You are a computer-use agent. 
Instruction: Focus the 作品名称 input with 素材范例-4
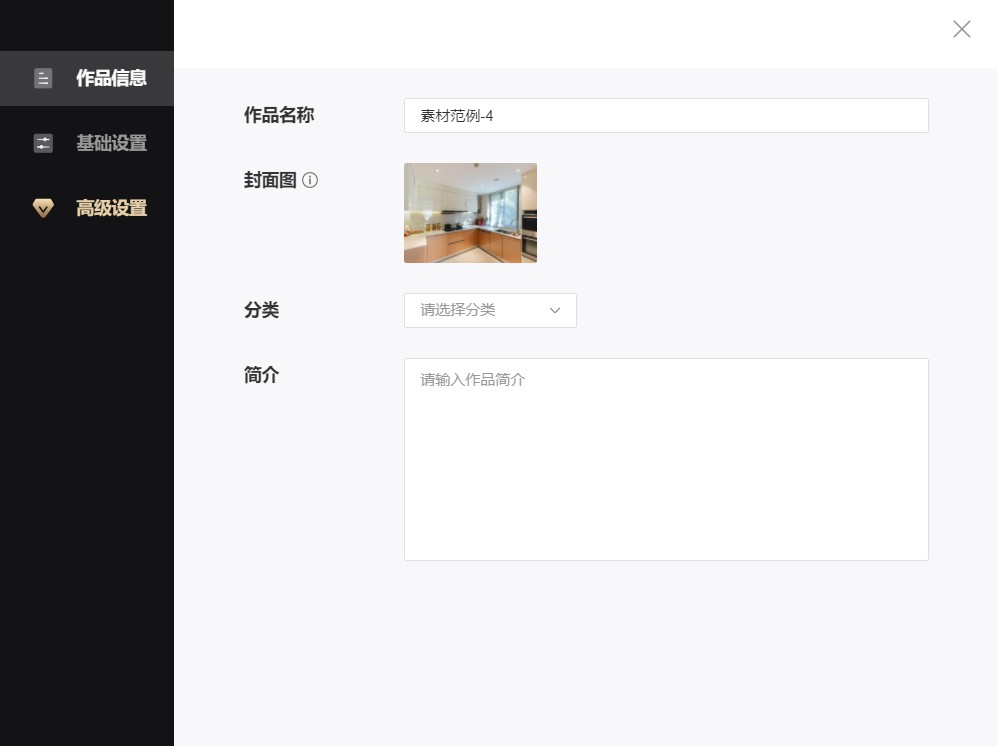(666, 116)
